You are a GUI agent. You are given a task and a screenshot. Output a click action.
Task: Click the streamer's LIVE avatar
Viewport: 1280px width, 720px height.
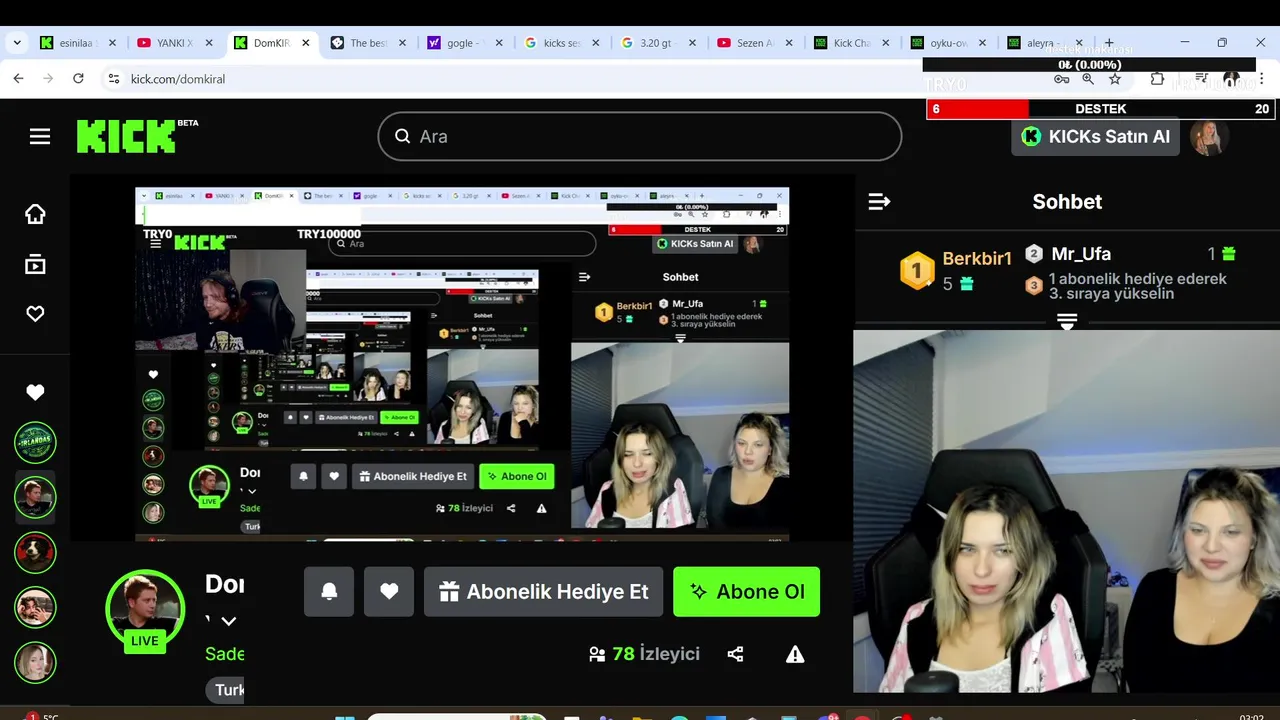tap(145, 610)
